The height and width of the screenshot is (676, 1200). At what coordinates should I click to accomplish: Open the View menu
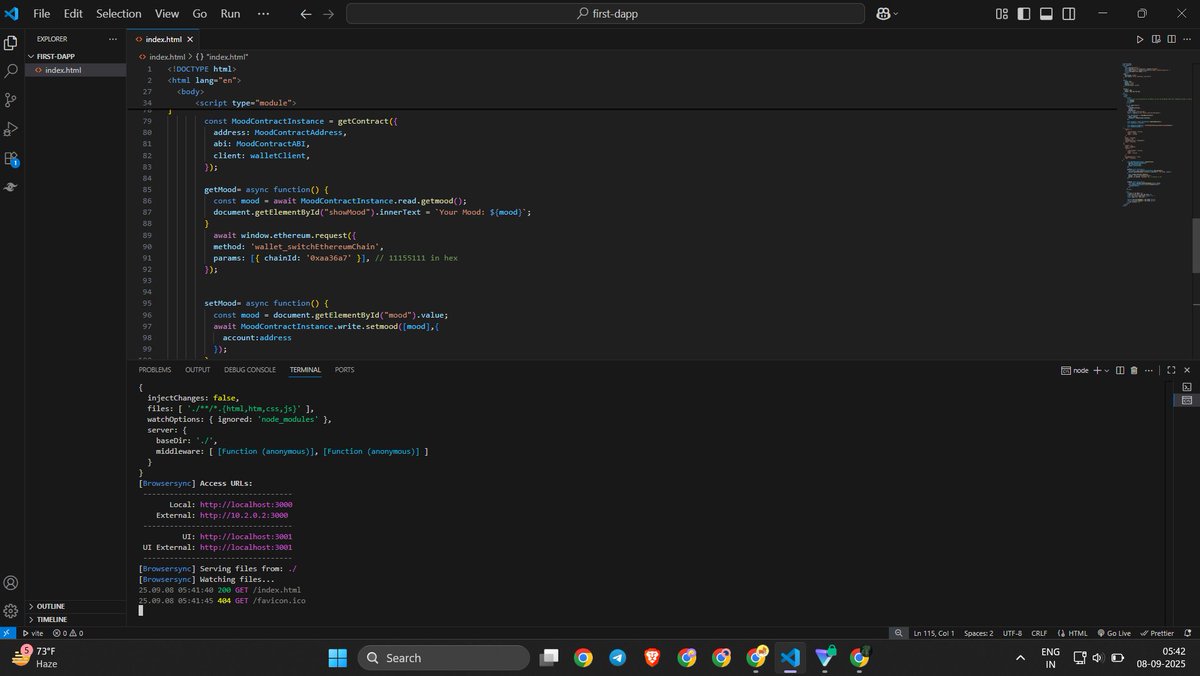167,14
